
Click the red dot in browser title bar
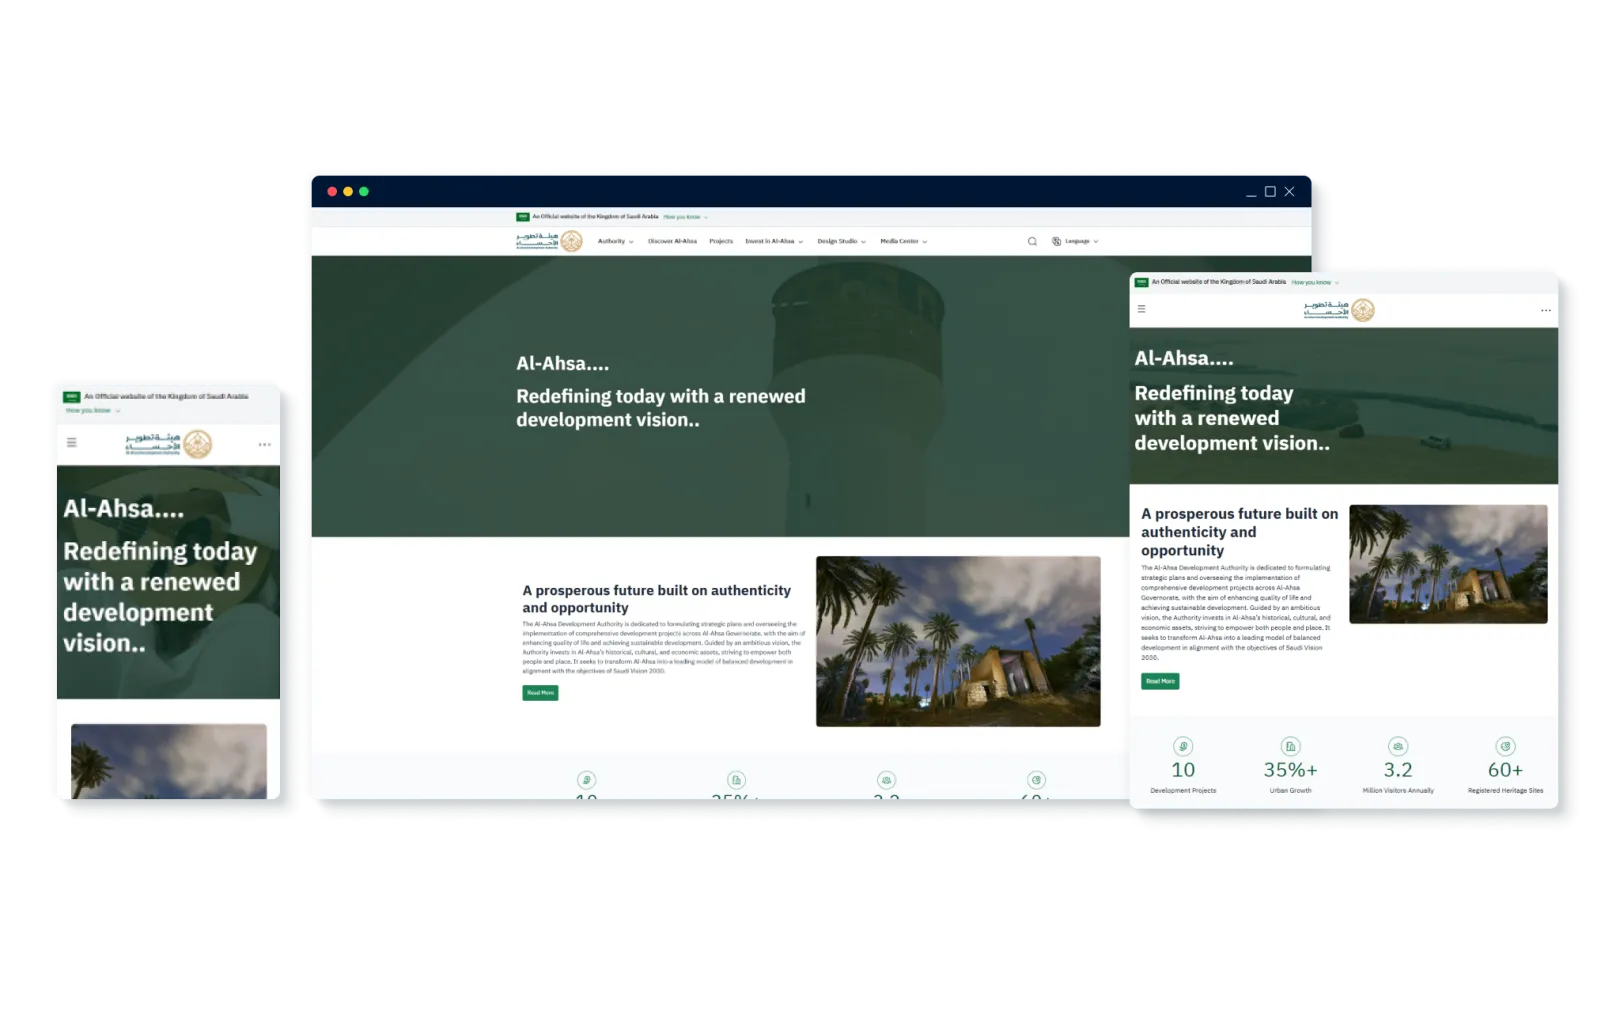click(x=332, y=191)
